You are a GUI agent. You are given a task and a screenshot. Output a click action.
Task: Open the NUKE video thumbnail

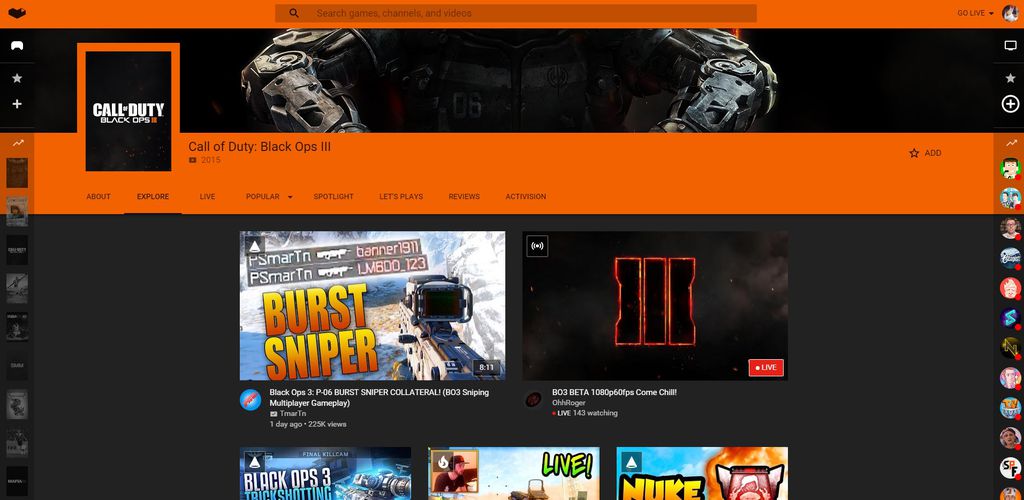[702, 473]
